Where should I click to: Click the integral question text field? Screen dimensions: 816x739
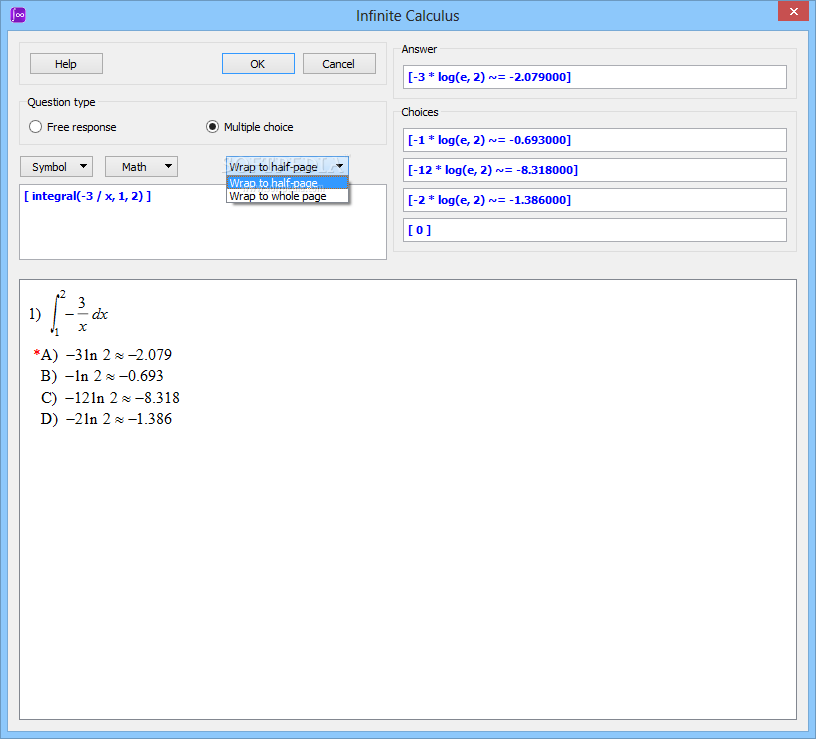pyautogui.click(x=203, y=222)
